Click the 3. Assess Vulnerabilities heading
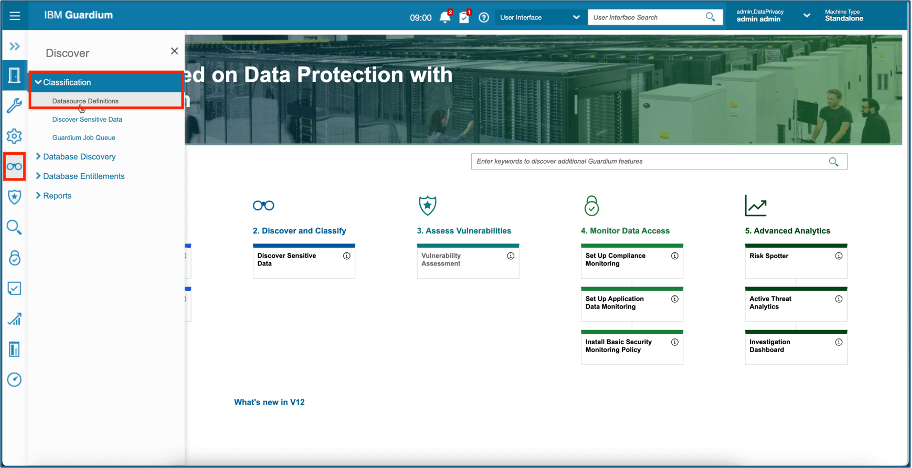The image size is (912, 468). click(464, 231)
